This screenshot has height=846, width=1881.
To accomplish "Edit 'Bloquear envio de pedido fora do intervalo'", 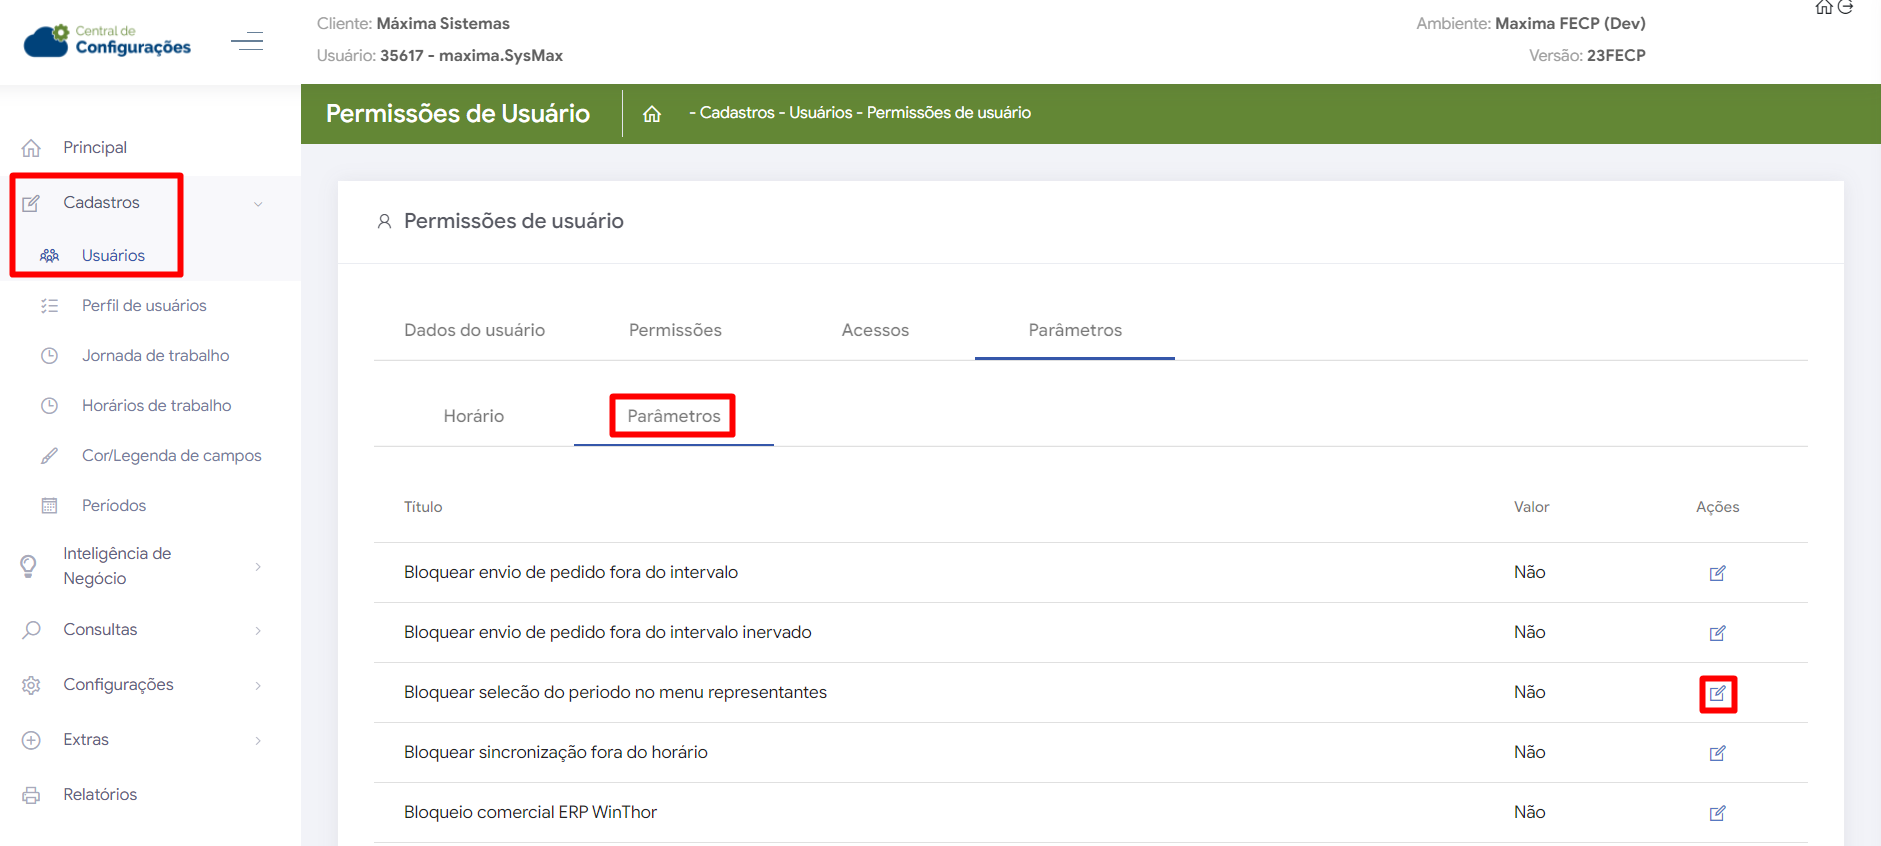I will click(1717, 573).
